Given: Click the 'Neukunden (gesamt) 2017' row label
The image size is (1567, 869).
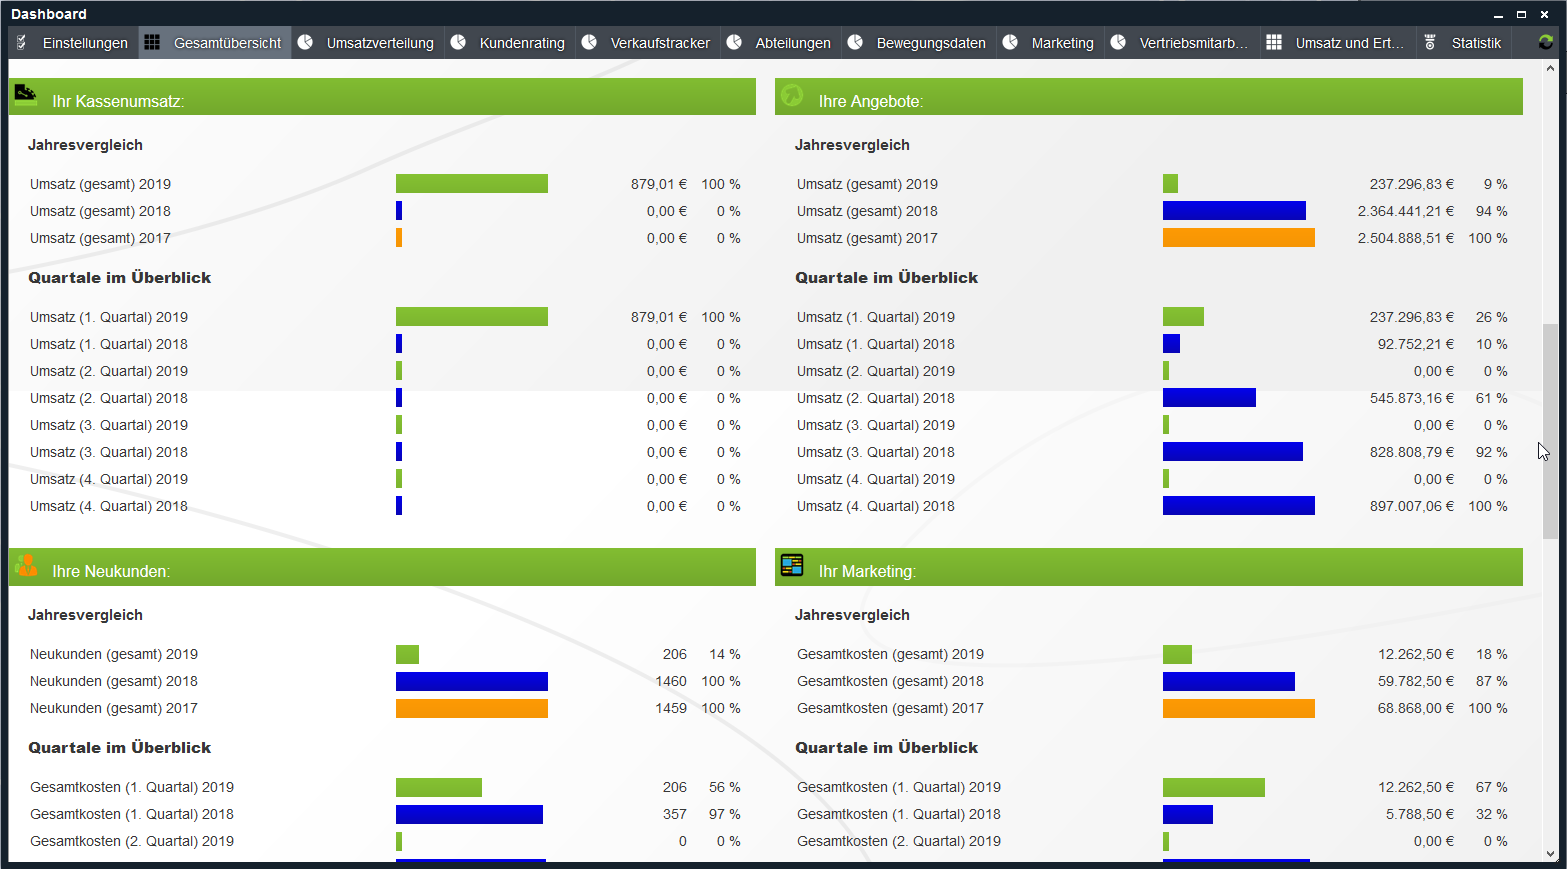Looking at the screenshot, I should [x=114, y=708].
